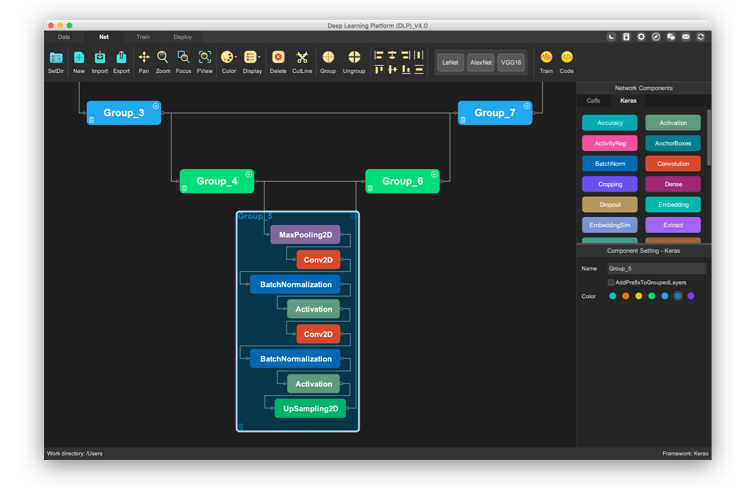Click the CutLine scissors icon
Viewport: 756px width, 488px height.
(x=302, y=58)
